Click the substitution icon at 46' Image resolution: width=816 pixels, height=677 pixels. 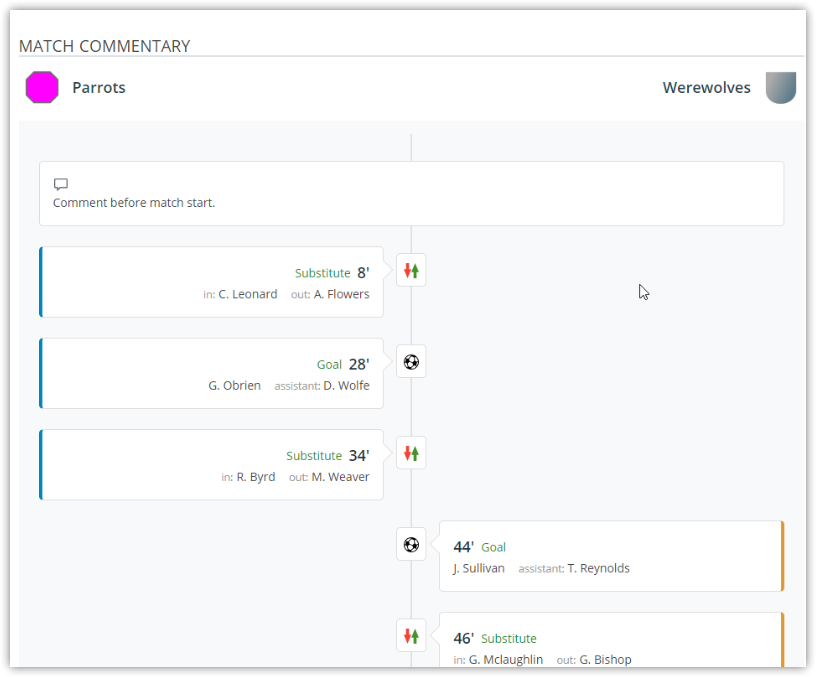pos(411,636)
